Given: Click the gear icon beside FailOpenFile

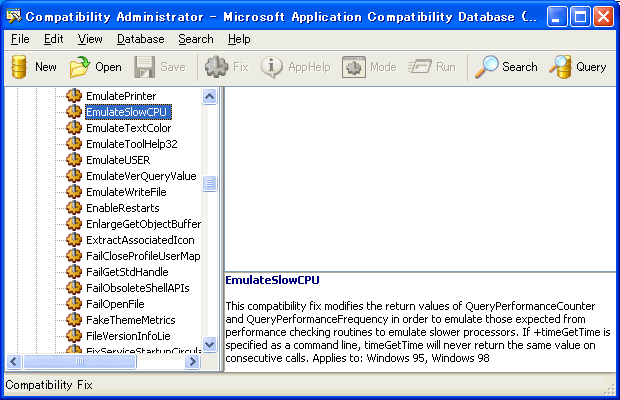Looking at the screenshot, I should tap(74, 304).
